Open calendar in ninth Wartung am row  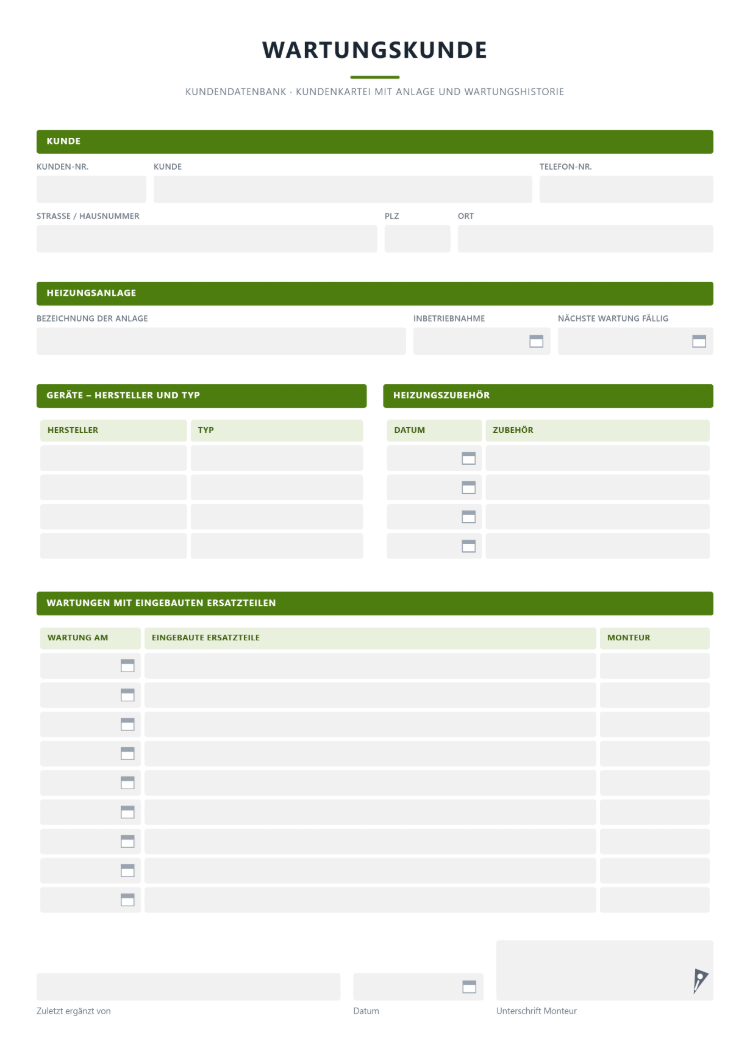click(127, 900)
